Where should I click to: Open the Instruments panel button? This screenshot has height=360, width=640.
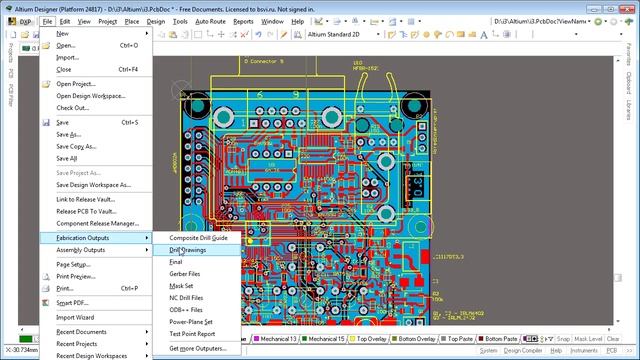[584, 351]
